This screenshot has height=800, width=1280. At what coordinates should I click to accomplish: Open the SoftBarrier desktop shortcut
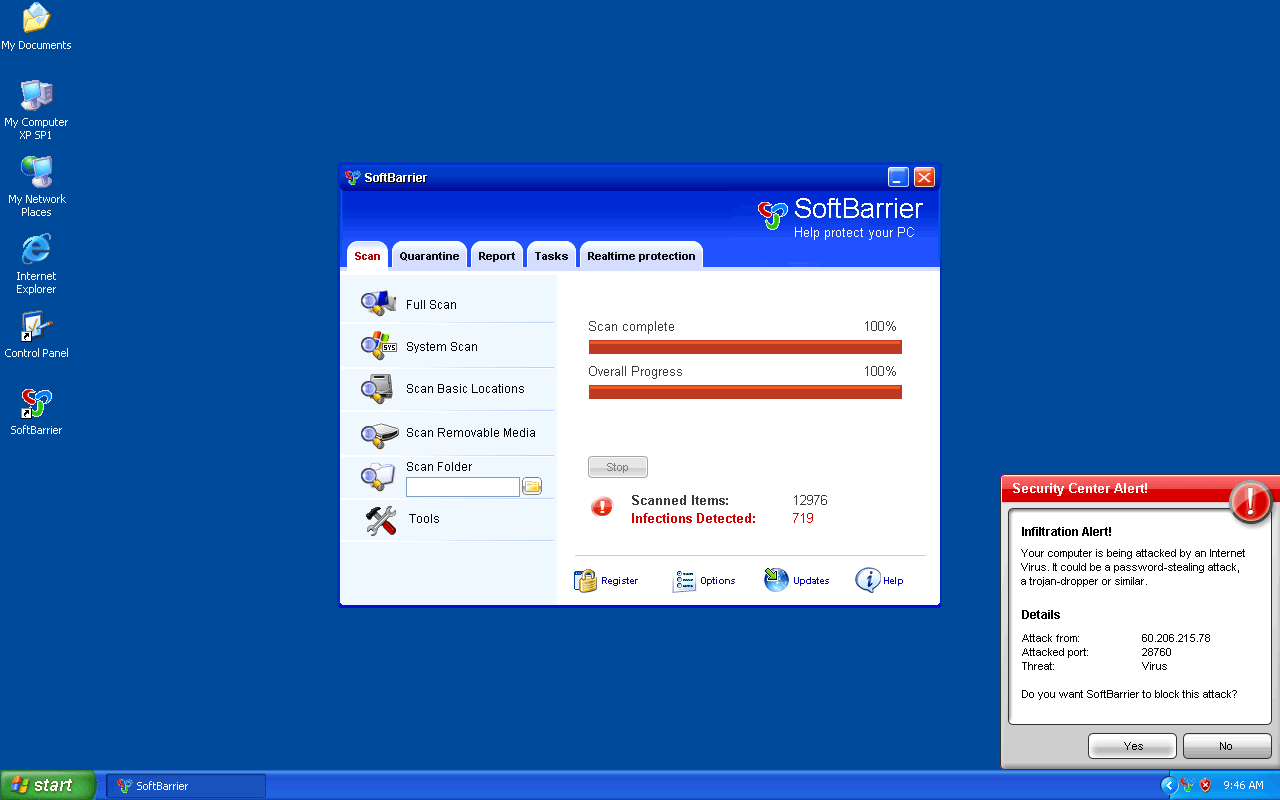(37, 411)
